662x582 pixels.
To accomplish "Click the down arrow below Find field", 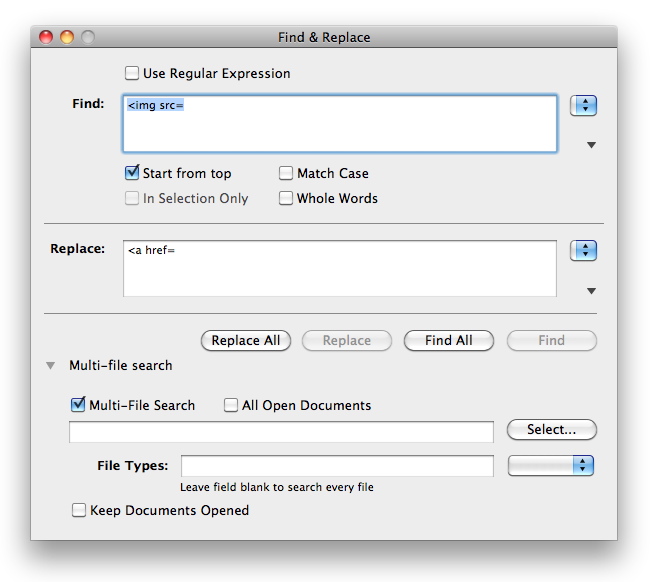I will 591,145.
